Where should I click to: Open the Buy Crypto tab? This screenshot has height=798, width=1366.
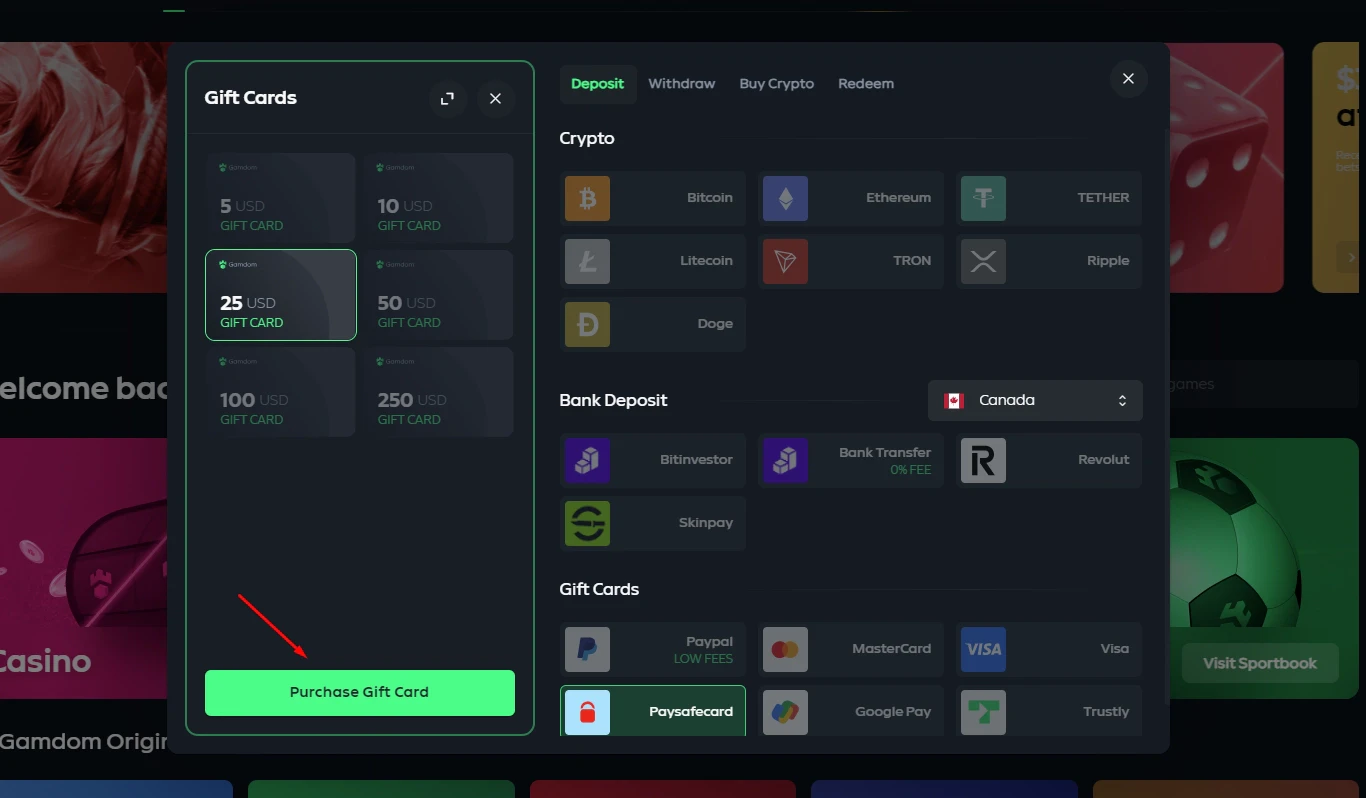776,84
